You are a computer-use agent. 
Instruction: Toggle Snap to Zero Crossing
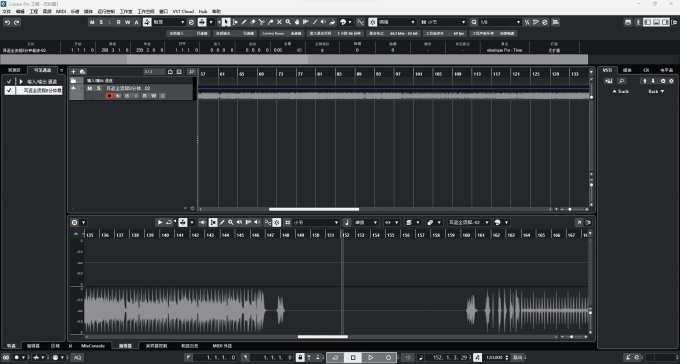(360, 22)
